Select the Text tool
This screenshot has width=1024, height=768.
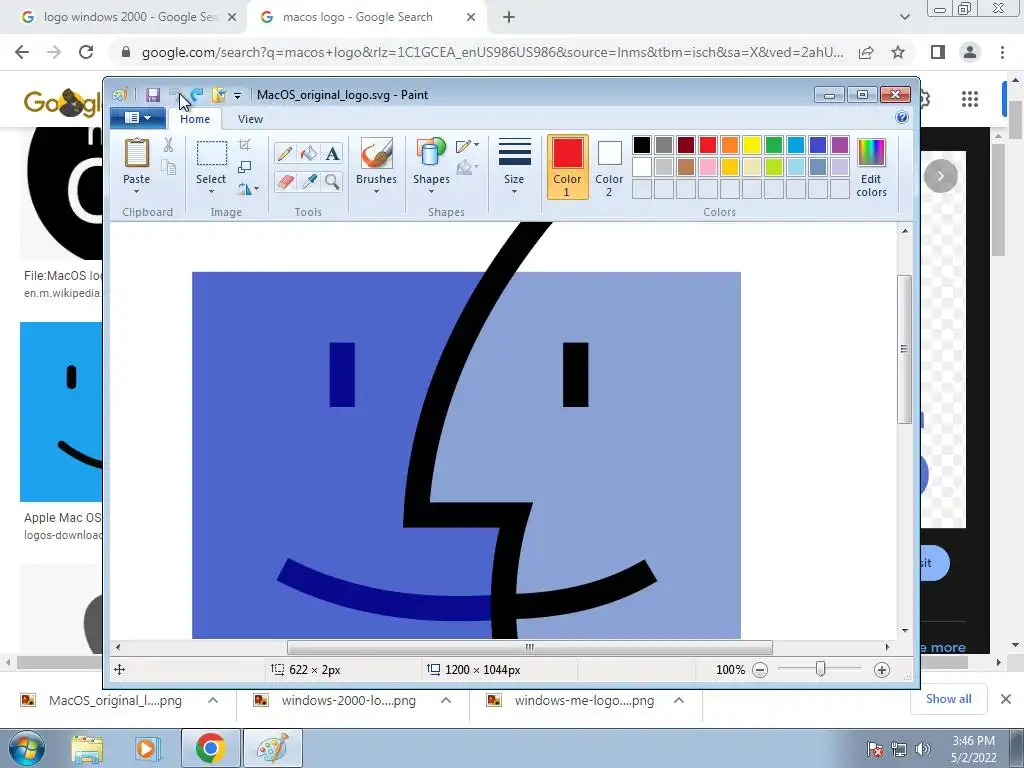332,154
